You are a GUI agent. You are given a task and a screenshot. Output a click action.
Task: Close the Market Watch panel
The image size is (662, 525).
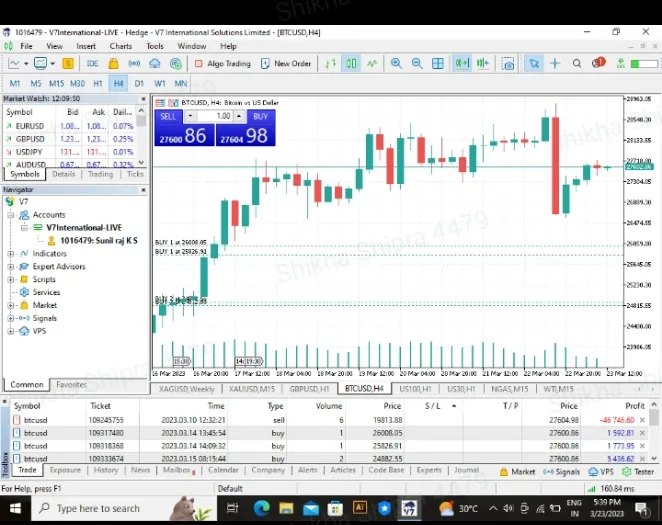(x=143, y=99)
